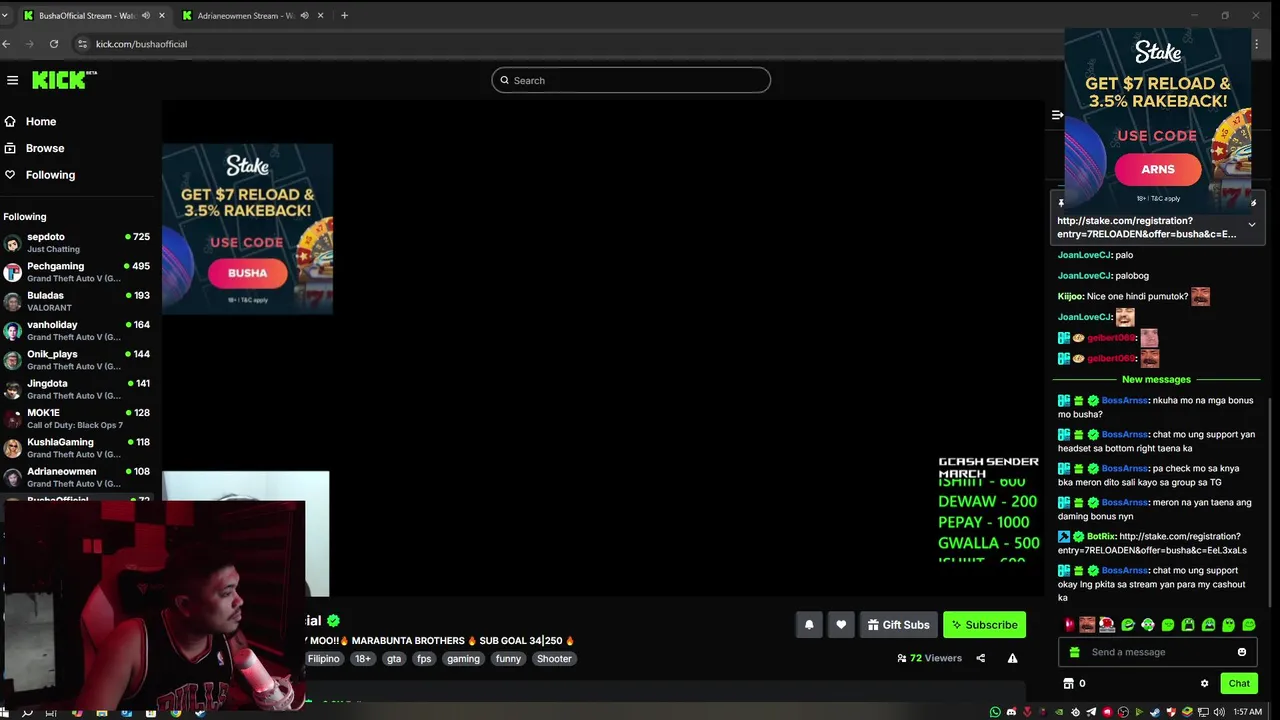Viewport: 1280px width, 720px height.
Task: Select the Shooter tag
Action: [x=554, y=659]
